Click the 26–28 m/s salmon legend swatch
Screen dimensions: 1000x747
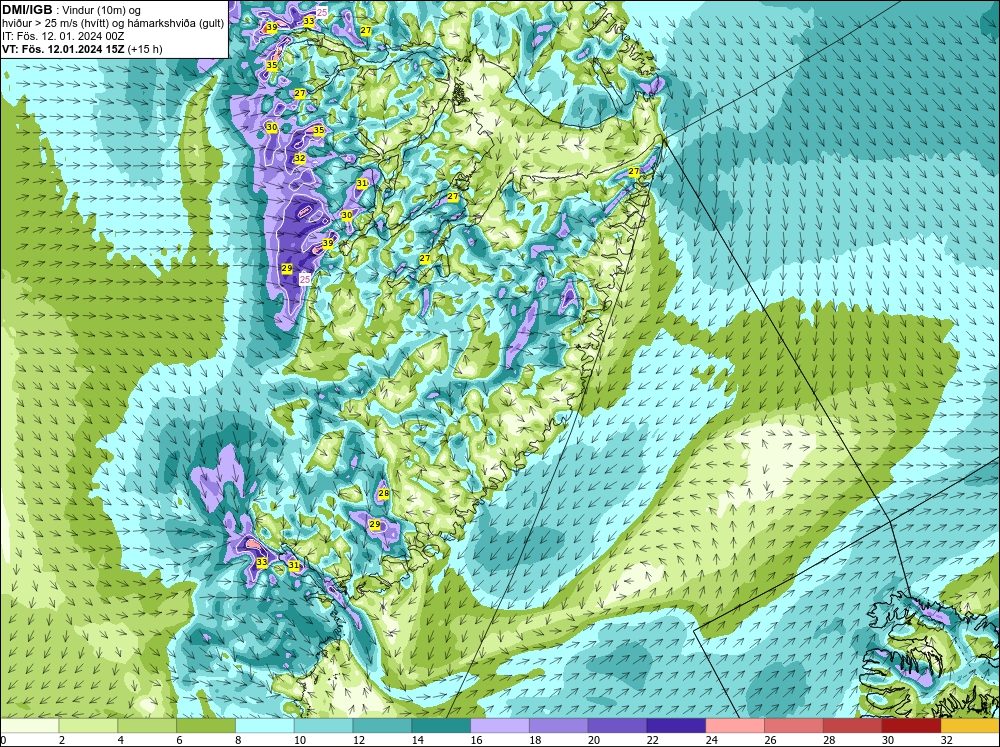(x=794, y=726)
